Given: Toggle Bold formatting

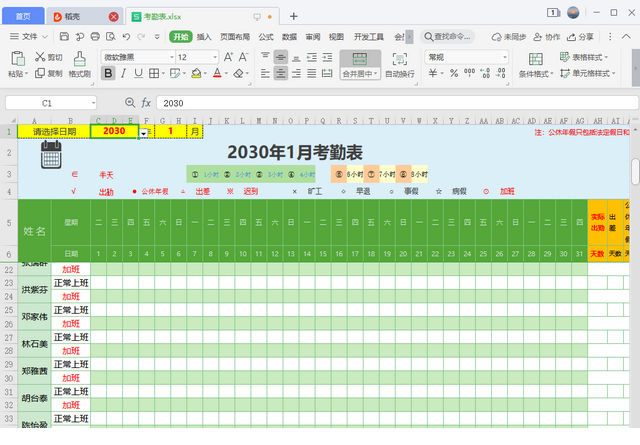Looking at the screenshot, I should click(108, 73).
